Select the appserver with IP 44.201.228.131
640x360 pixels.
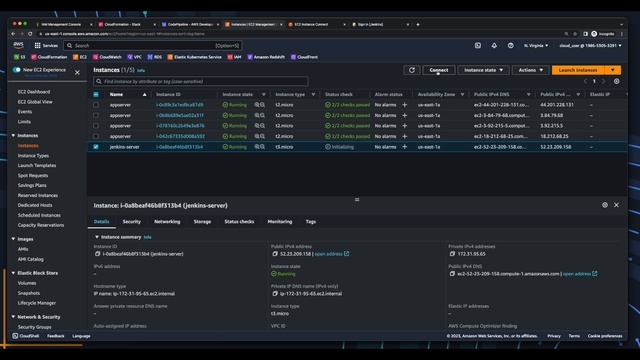(96, 105)
